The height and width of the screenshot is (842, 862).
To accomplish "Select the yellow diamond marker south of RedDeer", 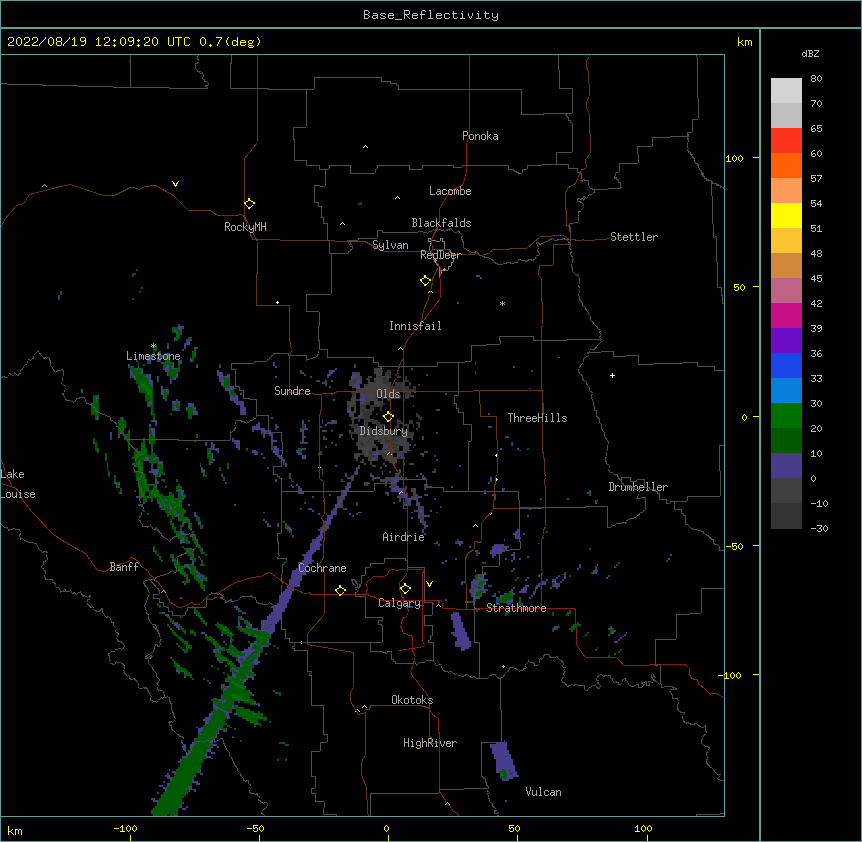I will coord(425,281).
